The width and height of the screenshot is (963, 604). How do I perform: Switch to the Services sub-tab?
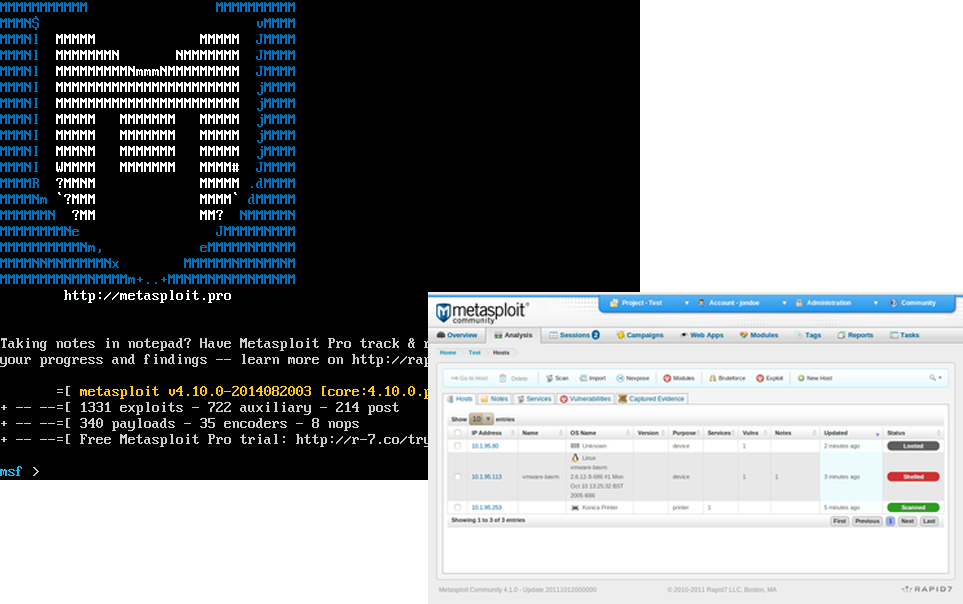coord(534,399)
